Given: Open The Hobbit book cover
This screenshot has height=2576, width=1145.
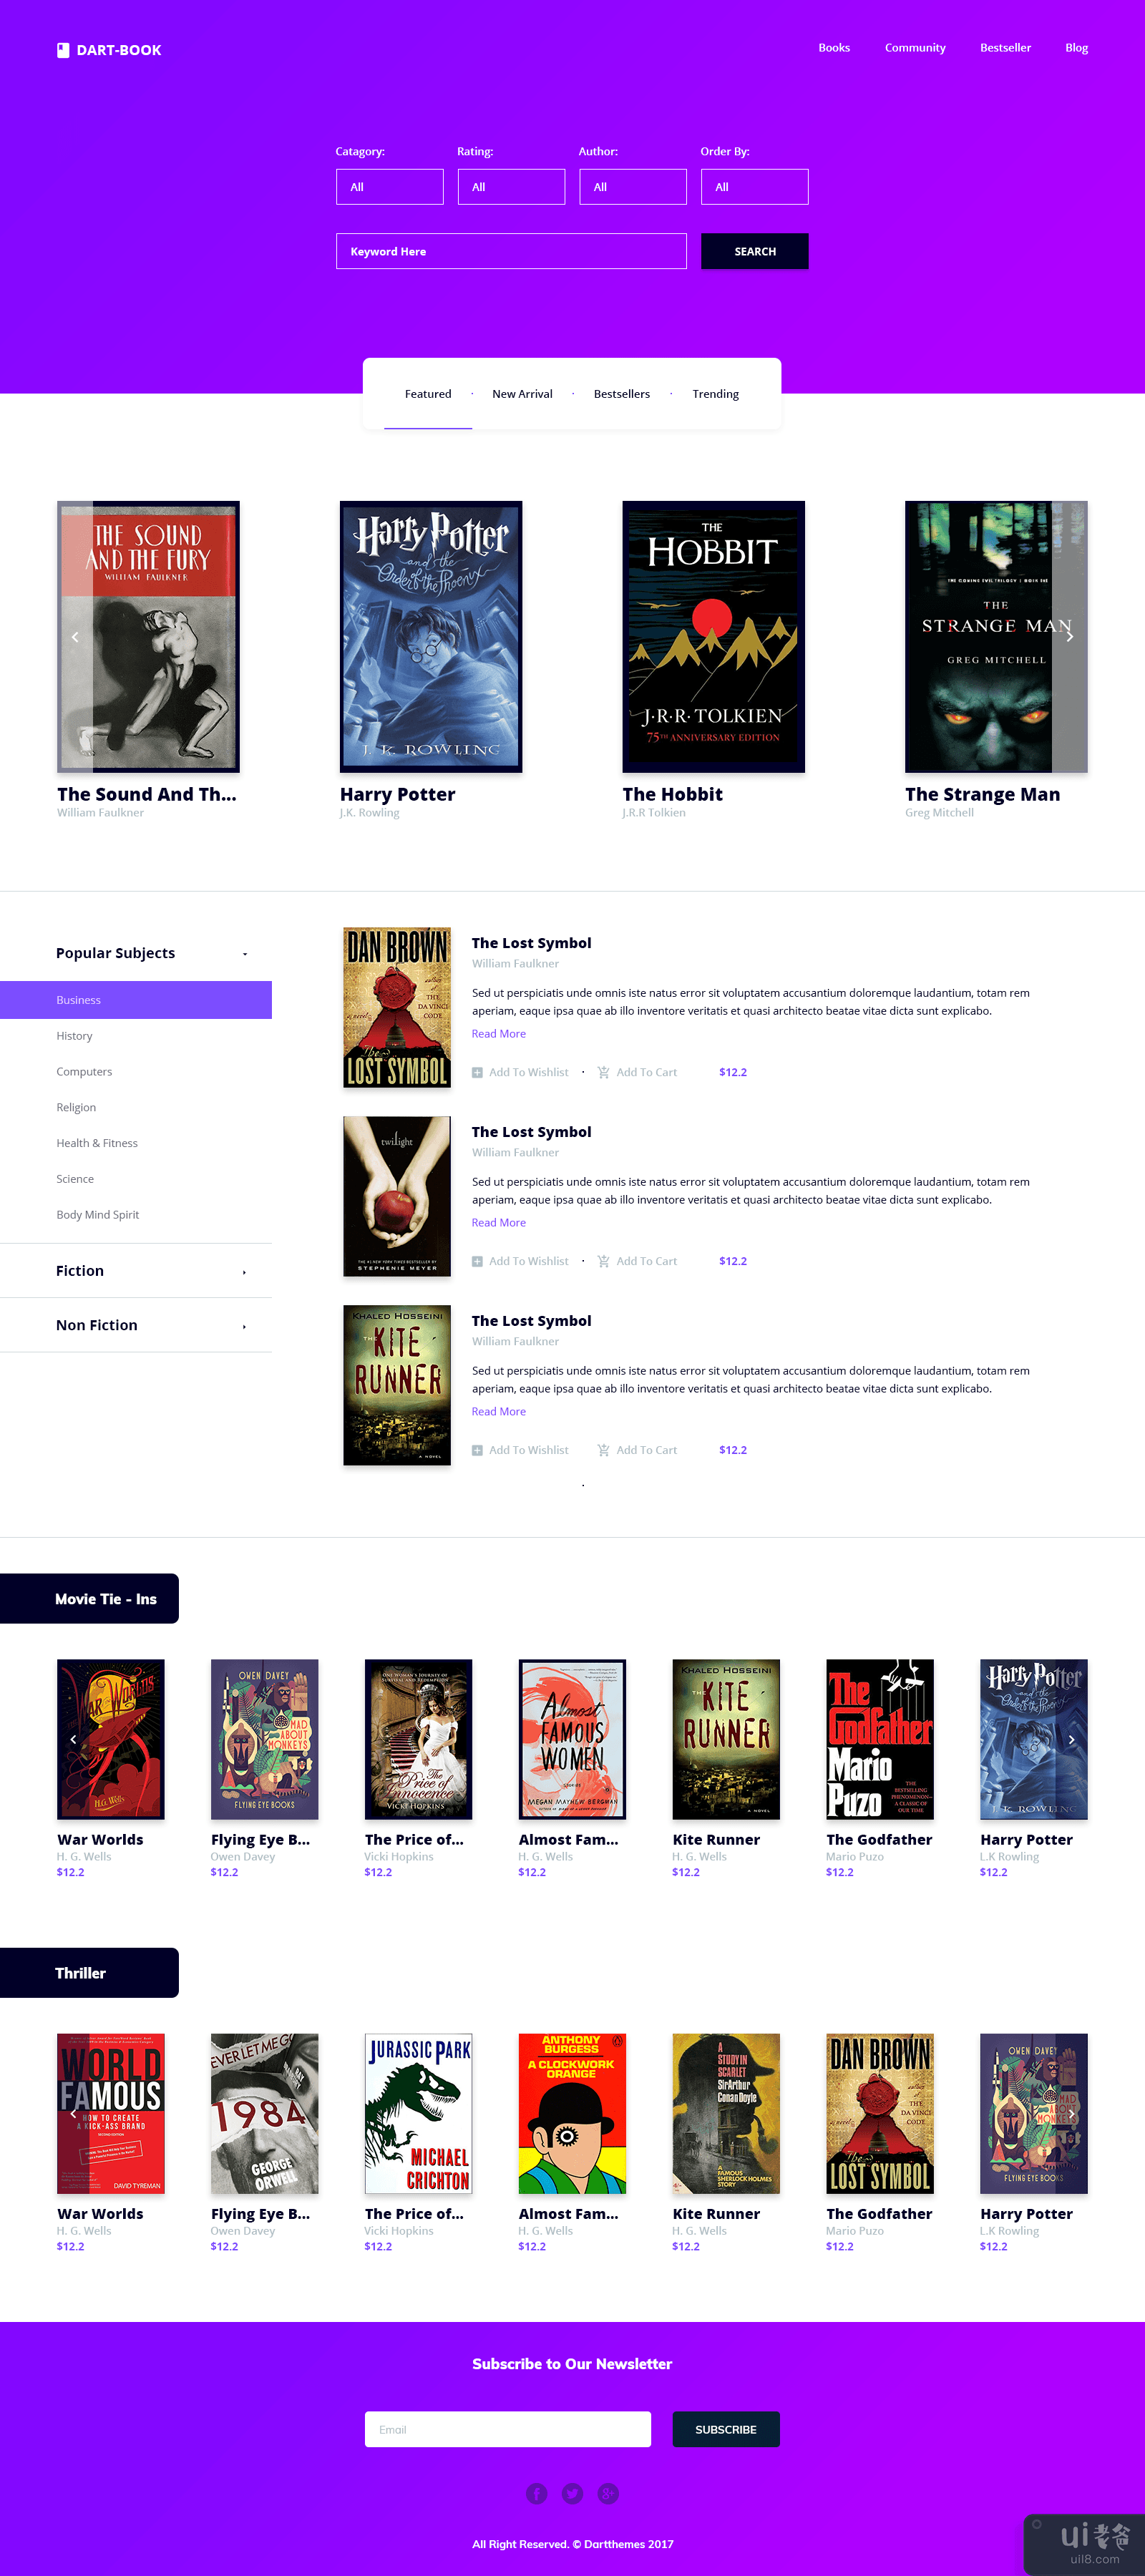Looking at the screenshot, I should click(714, 637).
